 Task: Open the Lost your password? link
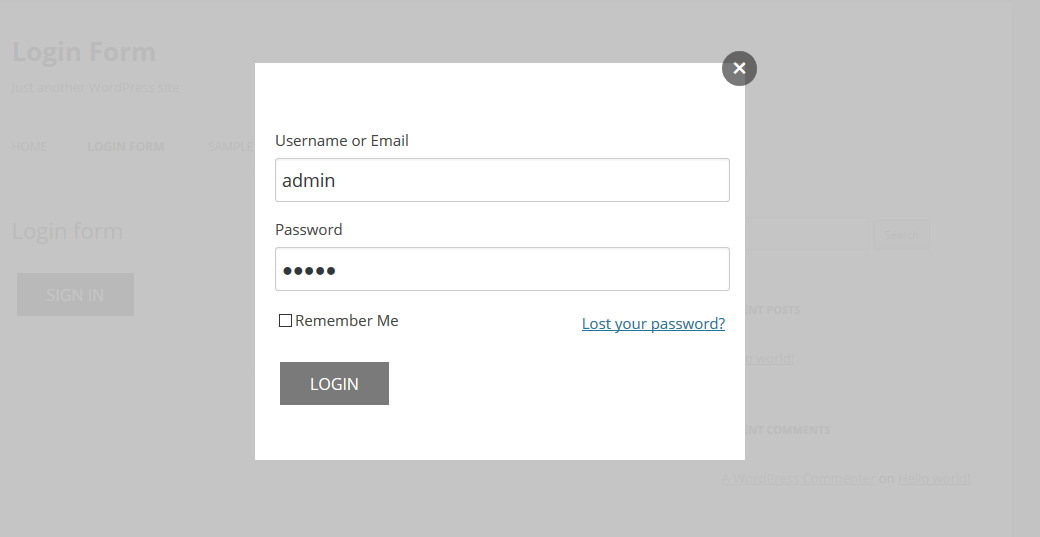coord(653,324)
